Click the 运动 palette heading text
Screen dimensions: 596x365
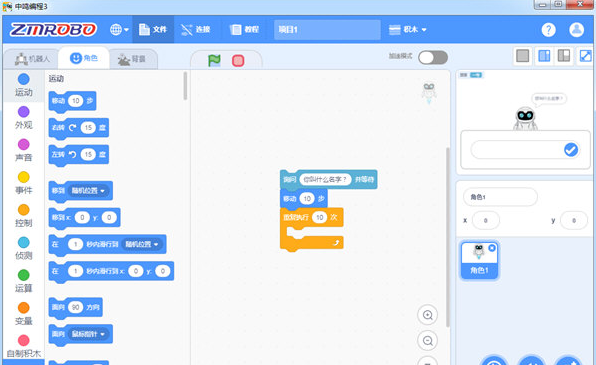pyautogui.click(x=56, y=79)
